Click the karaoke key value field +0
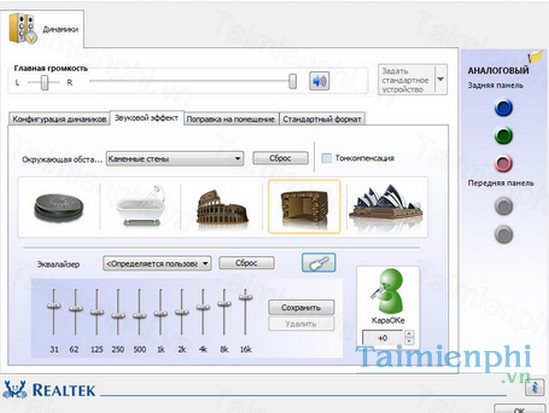549x413 pixels. 383,338
